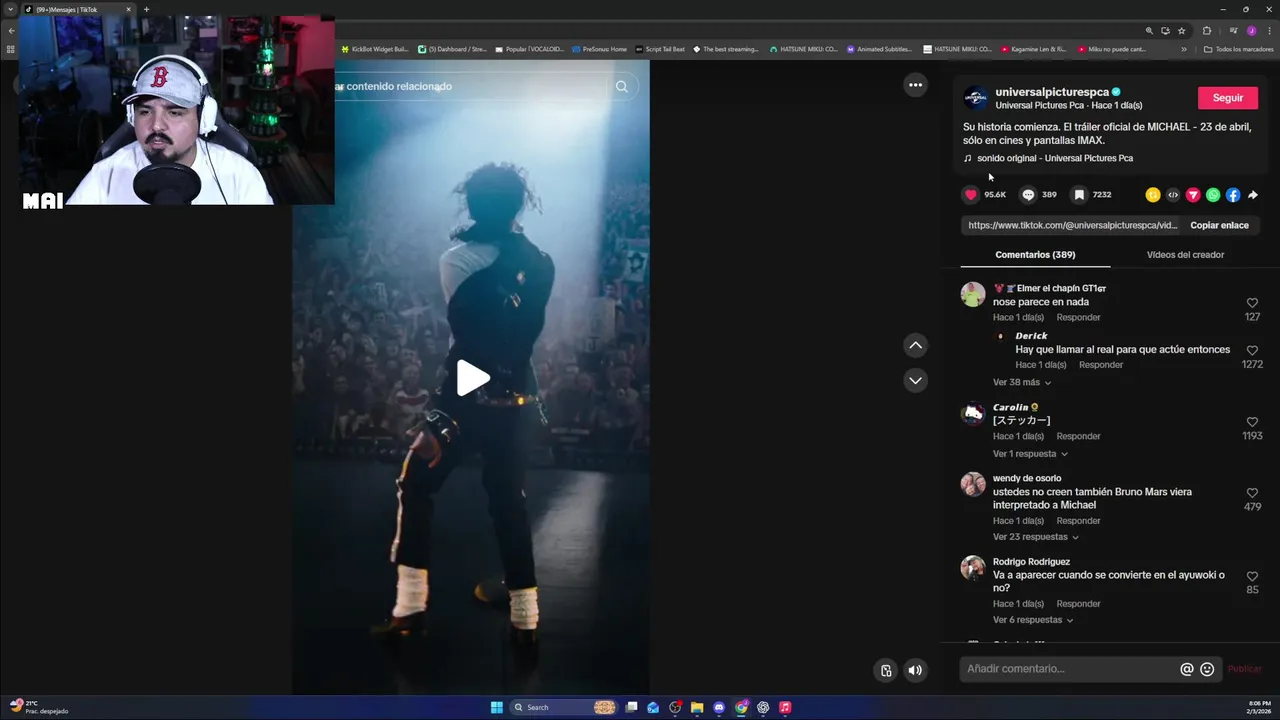This screenshot has height=720, width=1280.
Task: Open Discord from the taskbar
Action: tap(719, 707)
